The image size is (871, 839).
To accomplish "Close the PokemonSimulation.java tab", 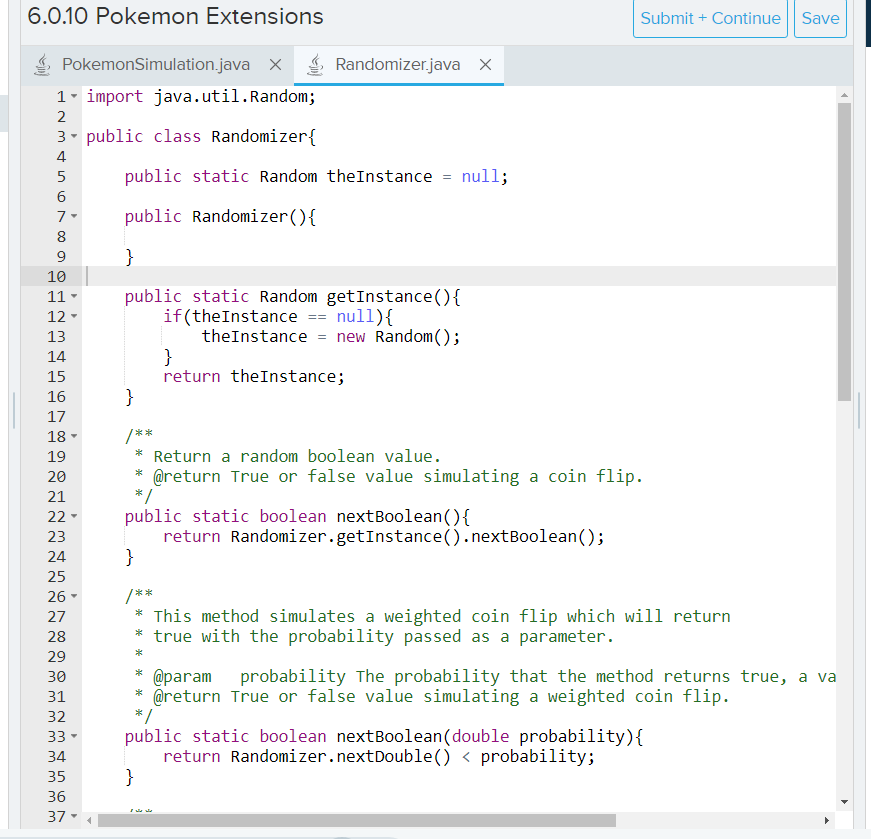I will click(x=275, y=63).
